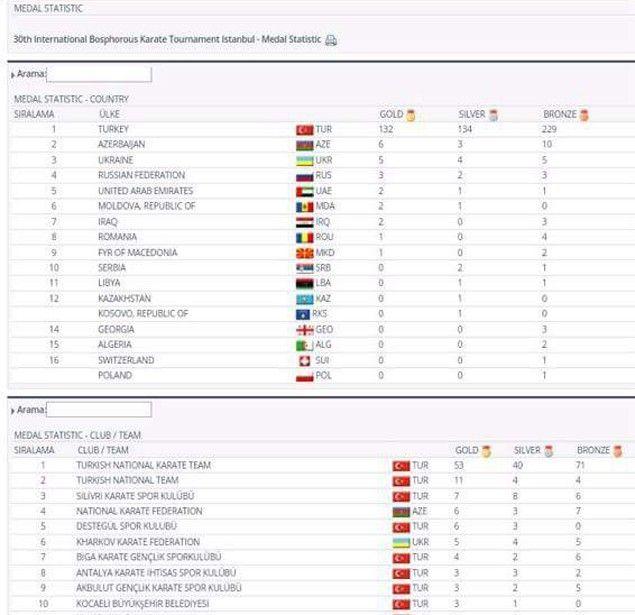Sort country table by SIRALAMA header
Screen dimensions: 635x615
[x=33, y=114]
